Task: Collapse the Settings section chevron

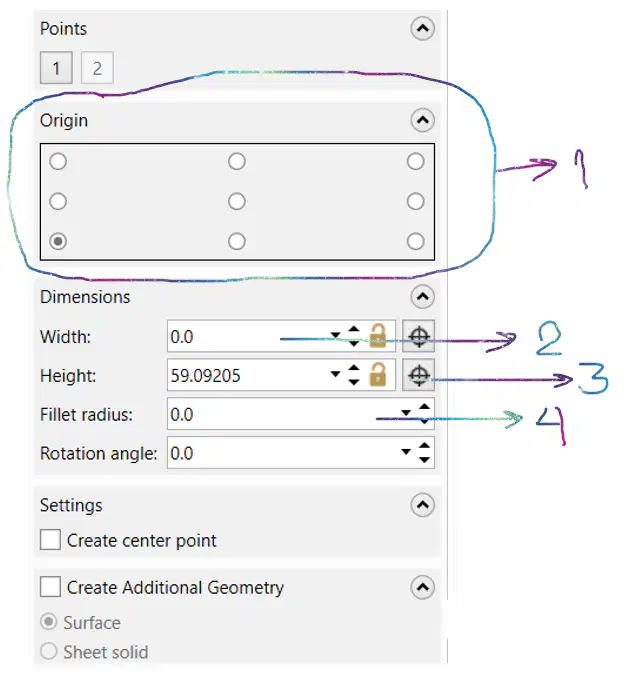Action: click(422, 505)
